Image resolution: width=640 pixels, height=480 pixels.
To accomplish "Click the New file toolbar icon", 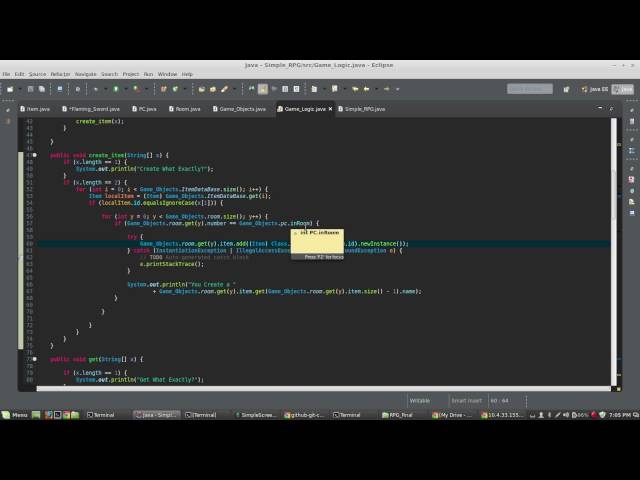I will pos(10,89).
